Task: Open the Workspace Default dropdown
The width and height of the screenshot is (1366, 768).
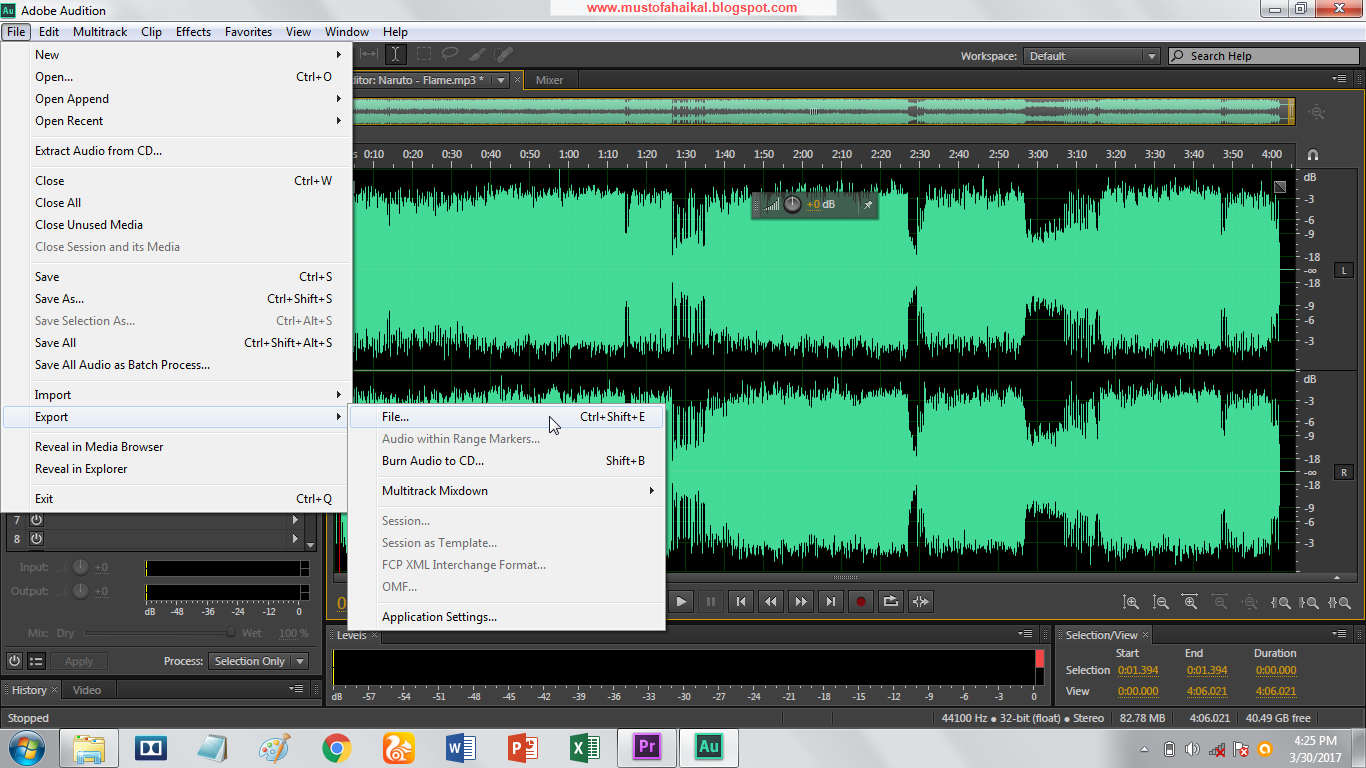Action: click(x=1092, y=56)
